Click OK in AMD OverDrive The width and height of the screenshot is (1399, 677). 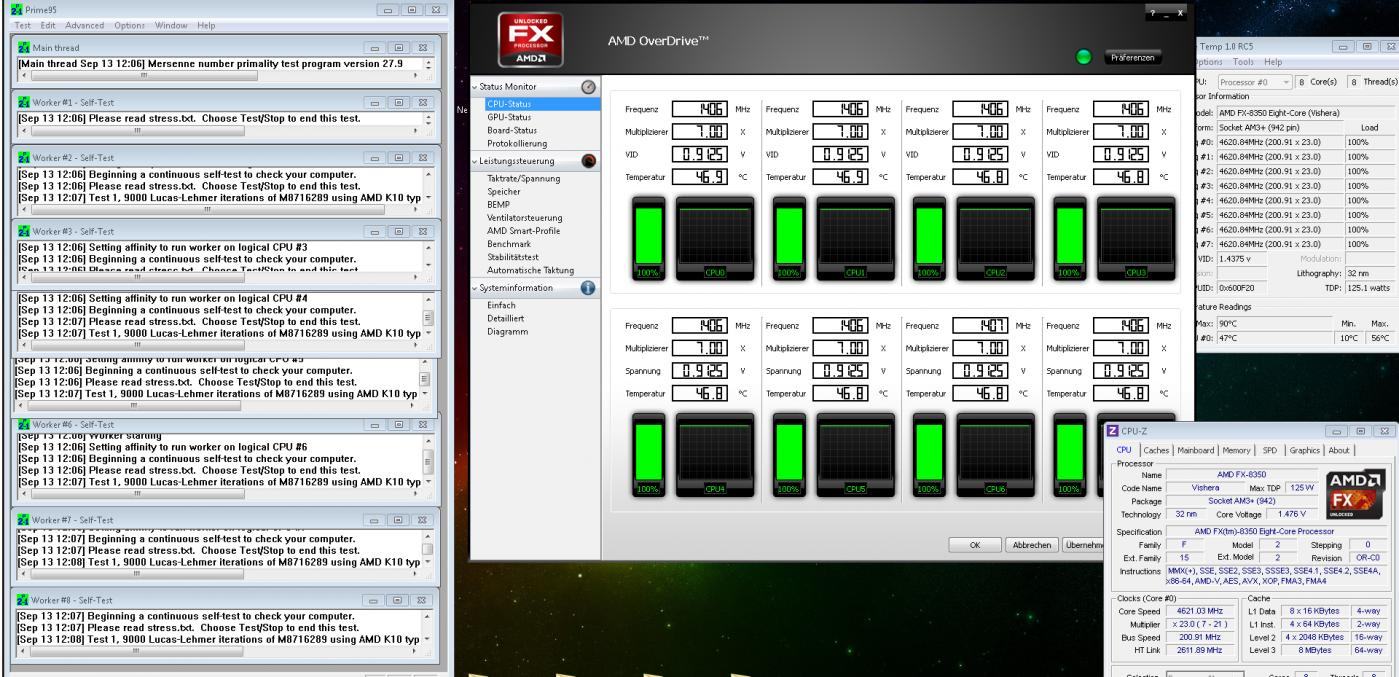(974, 545)
